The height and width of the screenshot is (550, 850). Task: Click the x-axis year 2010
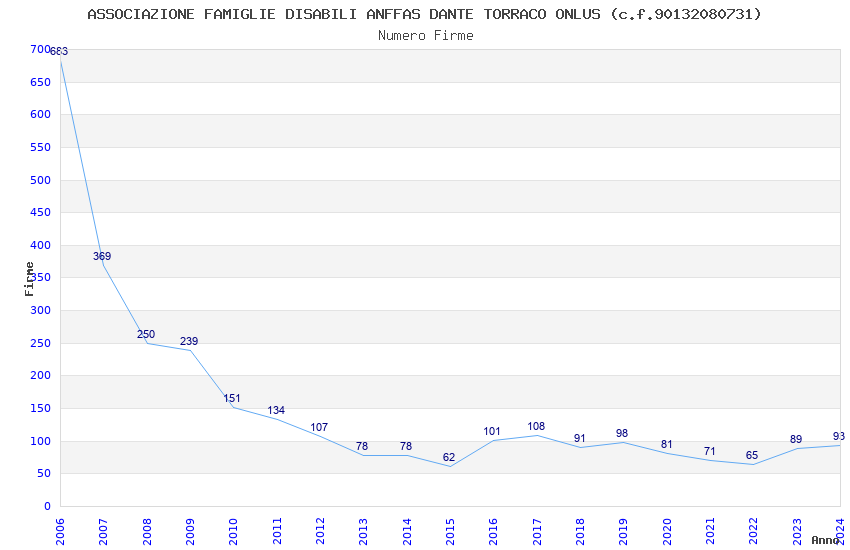(x=234, y=532)
